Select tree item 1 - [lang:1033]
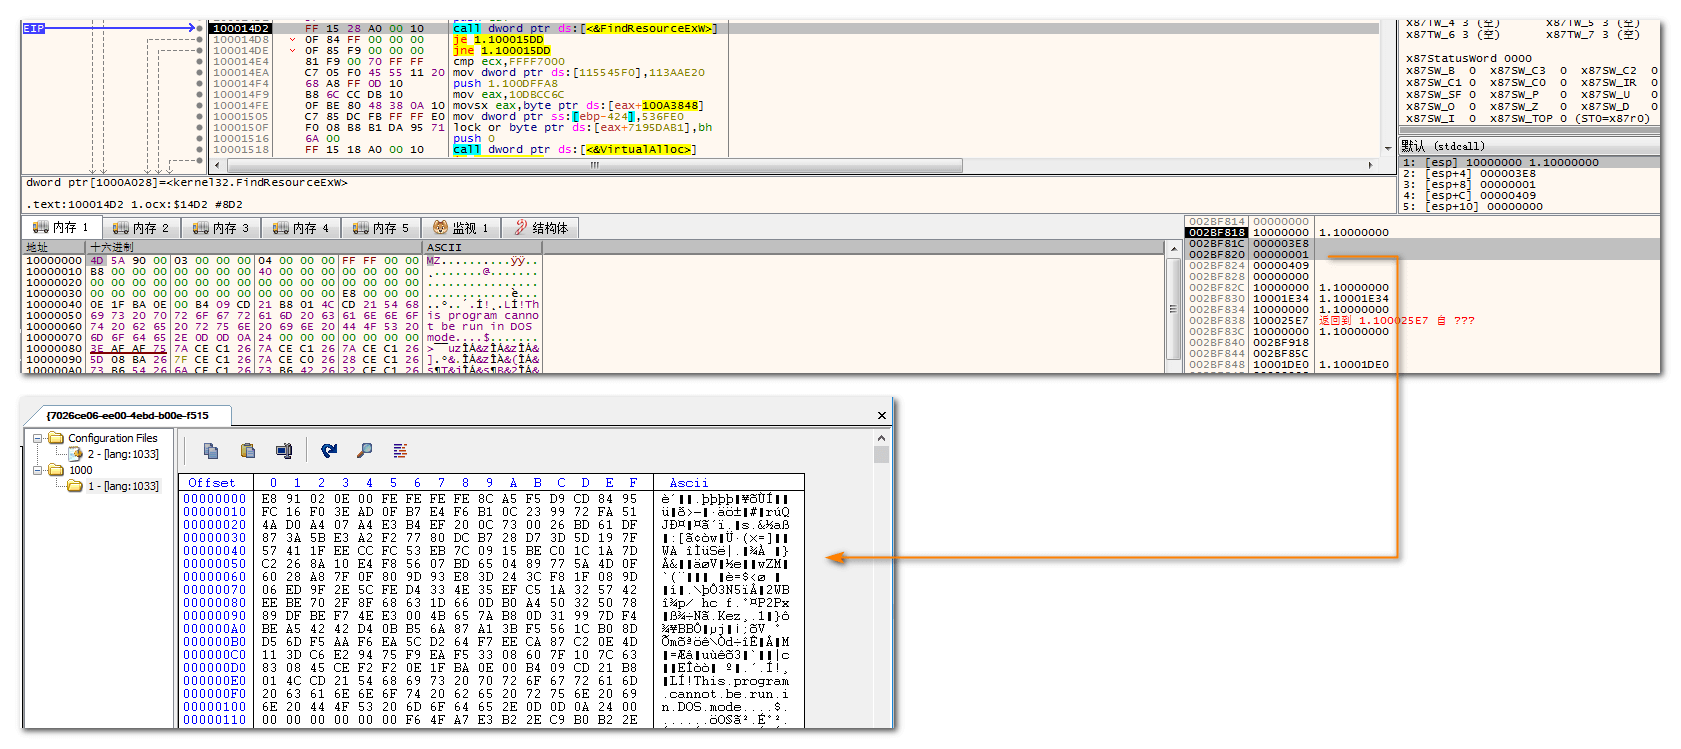 pos(123,486)
